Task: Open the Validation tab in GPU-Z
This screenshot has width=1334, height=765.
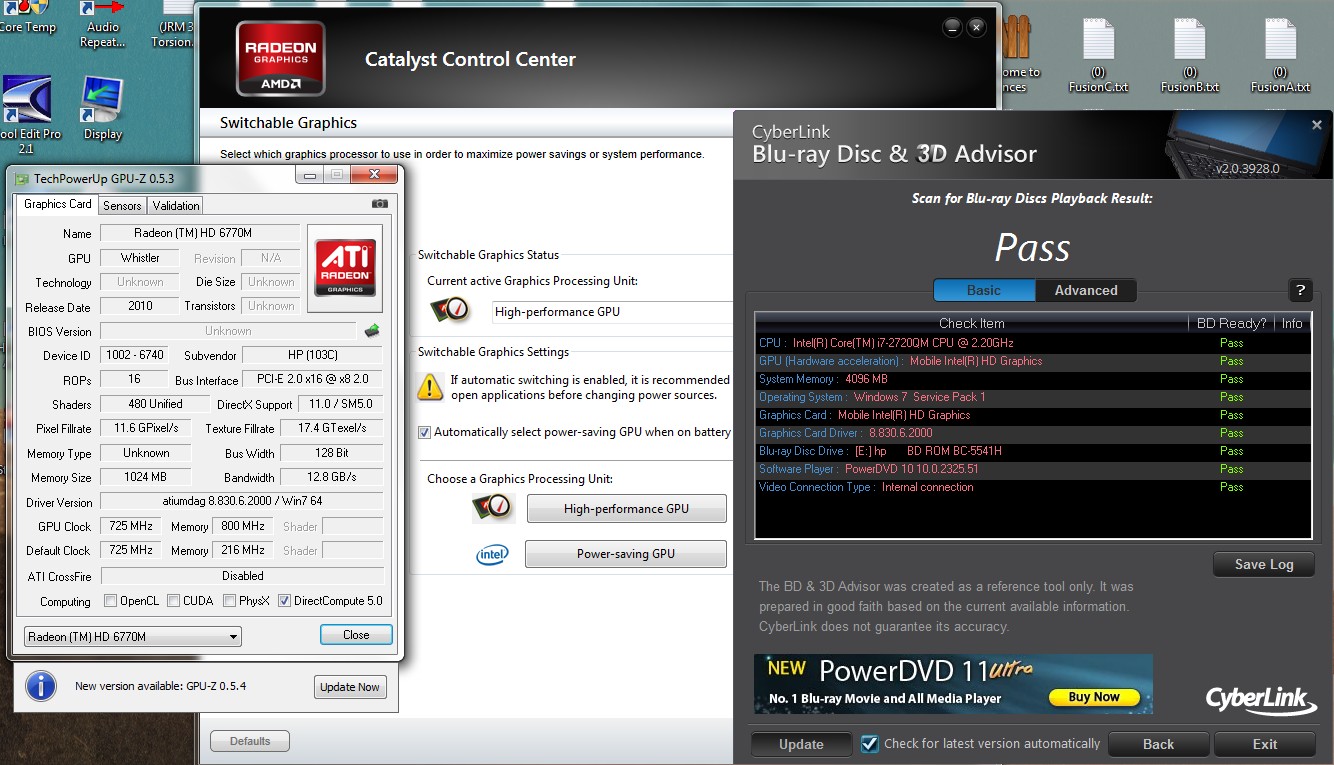Action: pos(176,205)
